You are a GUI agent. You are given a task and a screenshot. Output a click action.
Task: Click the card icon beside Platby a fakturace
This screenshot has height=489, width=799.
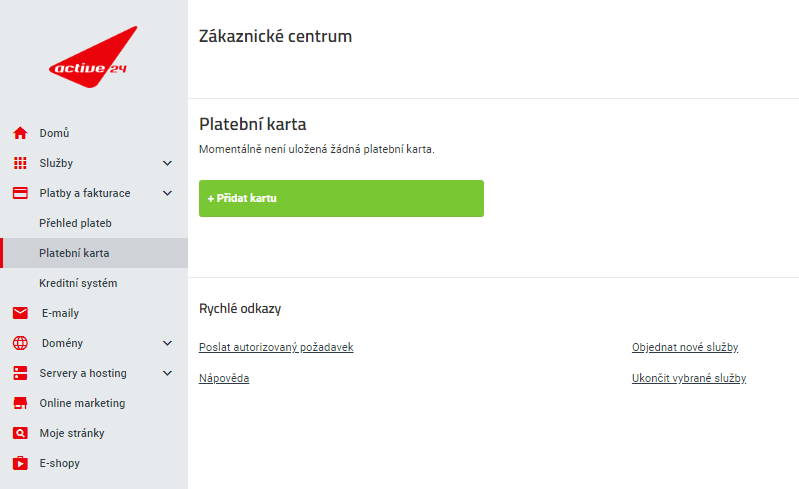tap(20, 193)
